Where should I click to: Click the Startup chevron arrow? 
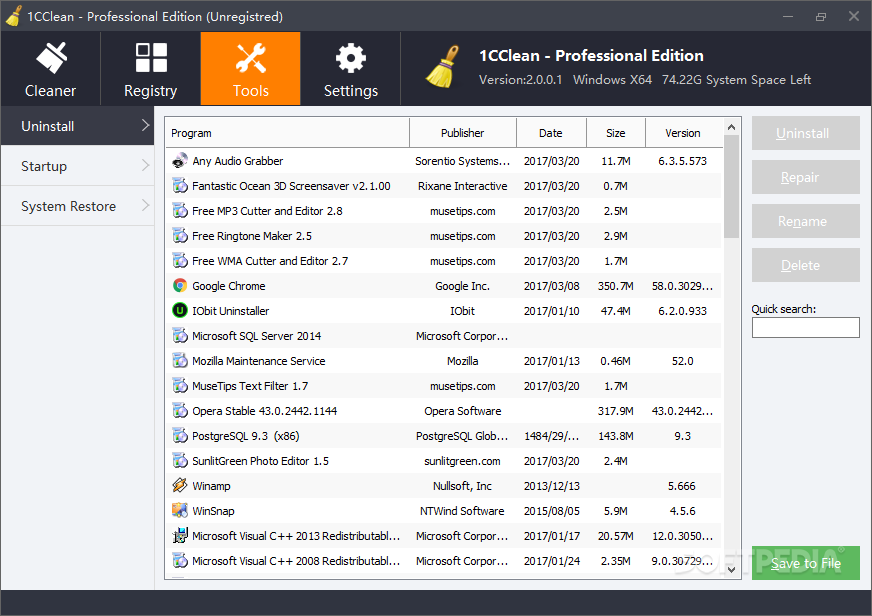pyautogui.click(x=145, y=166)
